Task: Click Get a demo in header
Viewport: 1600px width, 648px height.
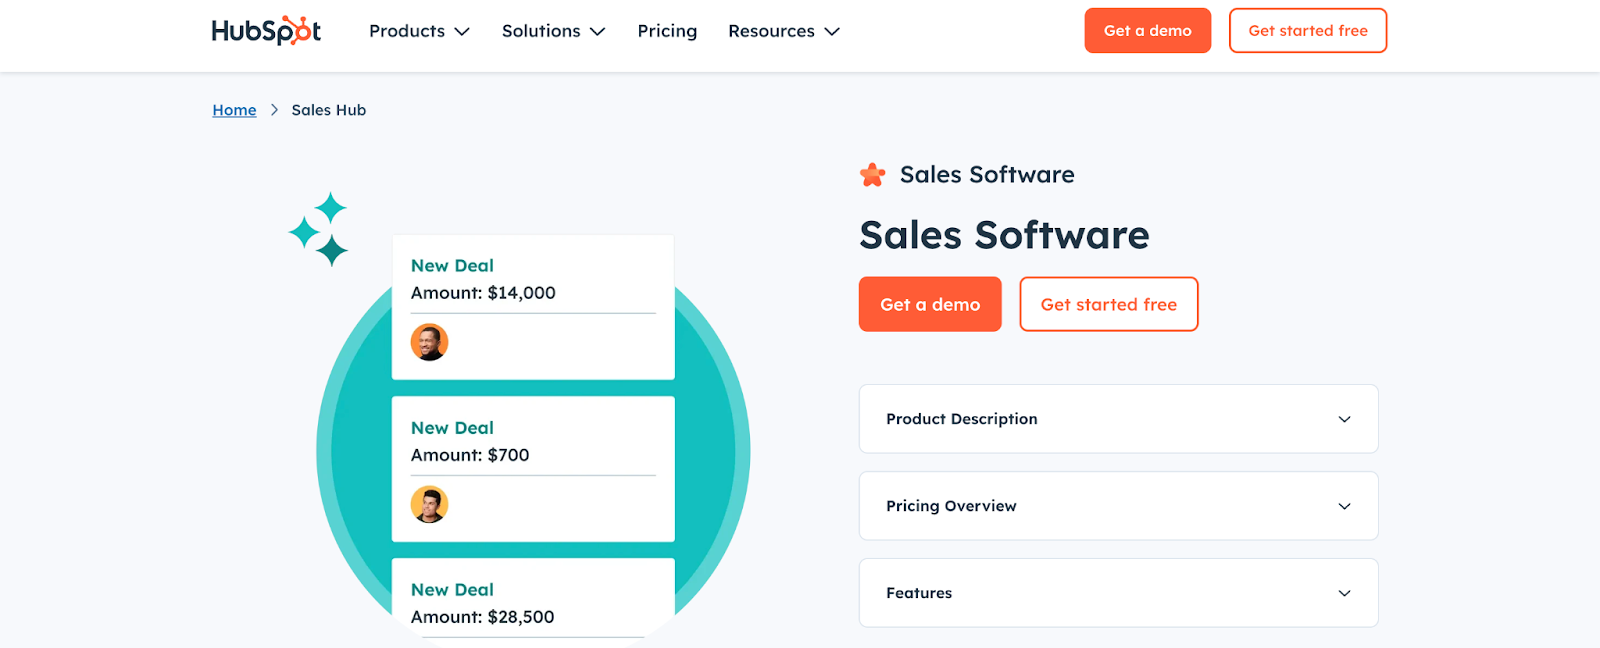Action: (1147, 31)
